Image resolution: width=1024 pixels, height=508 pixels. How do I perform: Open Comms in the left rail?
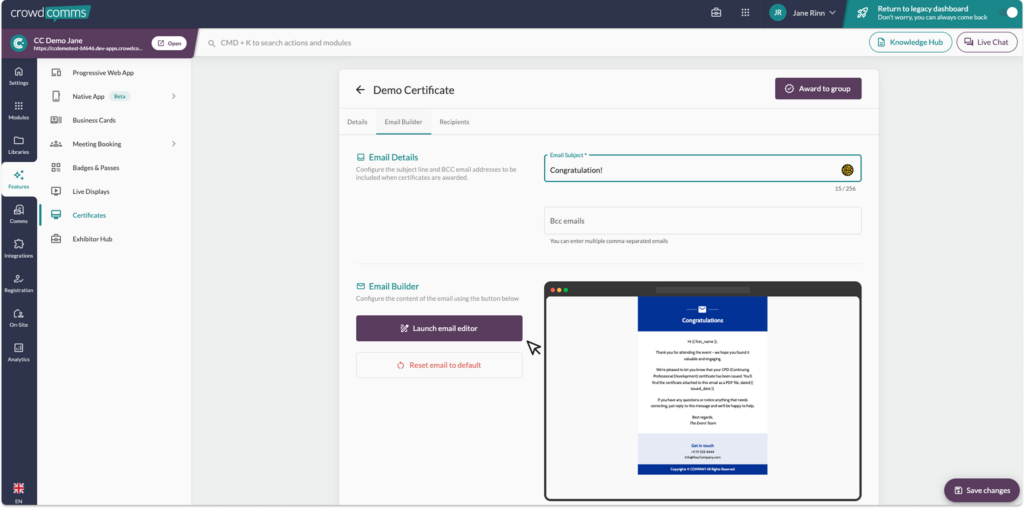18,214
